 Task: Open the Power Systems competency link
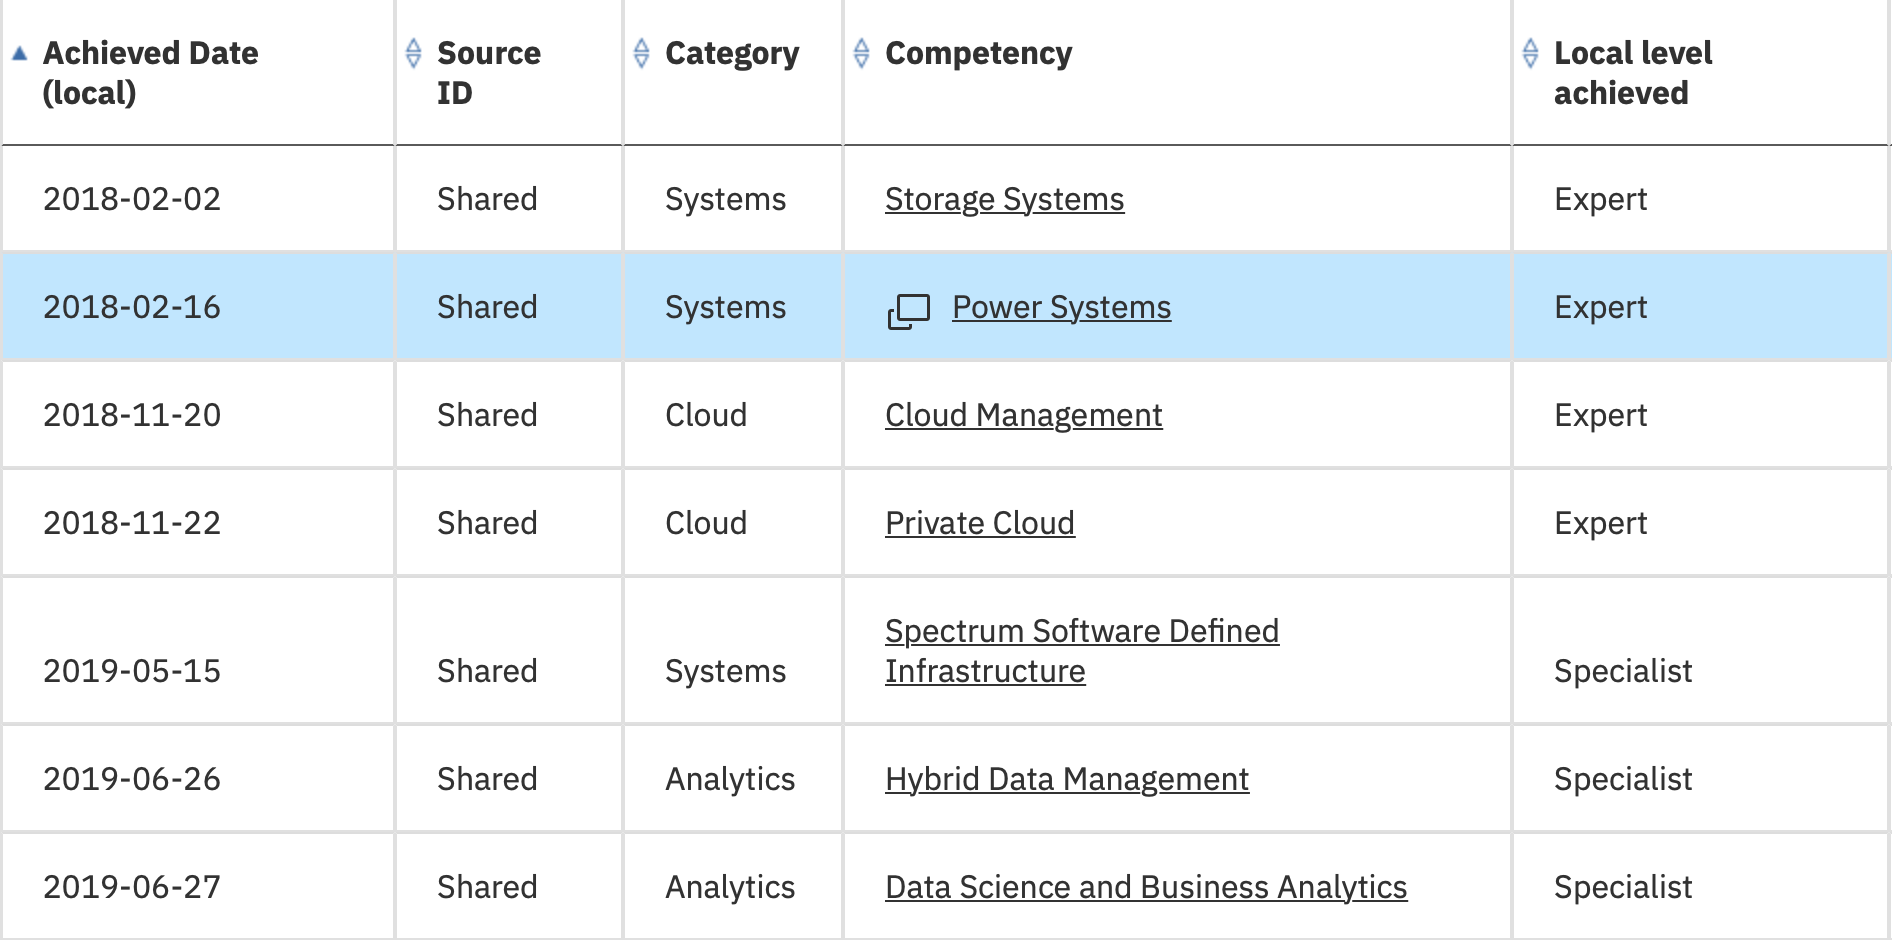tap(1061, 308)
